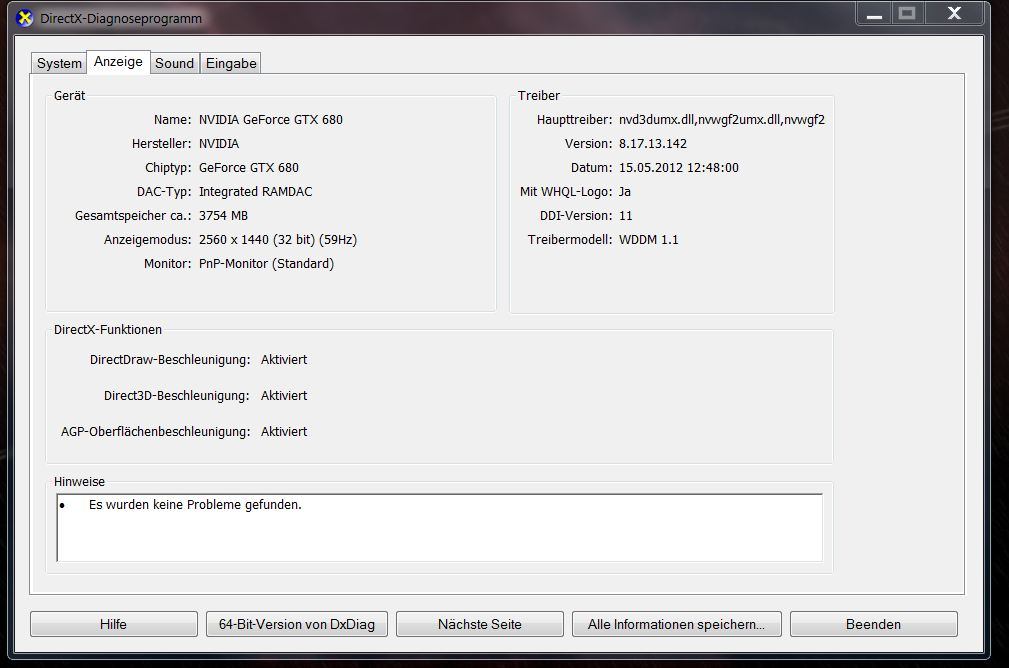
Task: Click the Anzeigemodus '2560 x 1440 (32 bit) (59Hz)'
Action: tap(277, 239)
